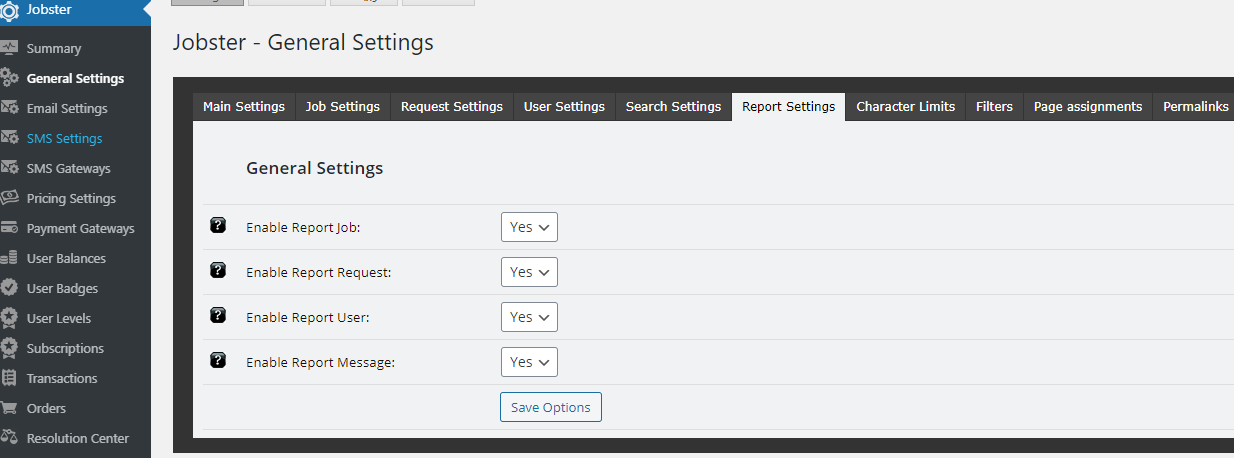Click help icon beside Enable Report Job
The height and width of the screenshot is (458, 1234).
(218, 226)
